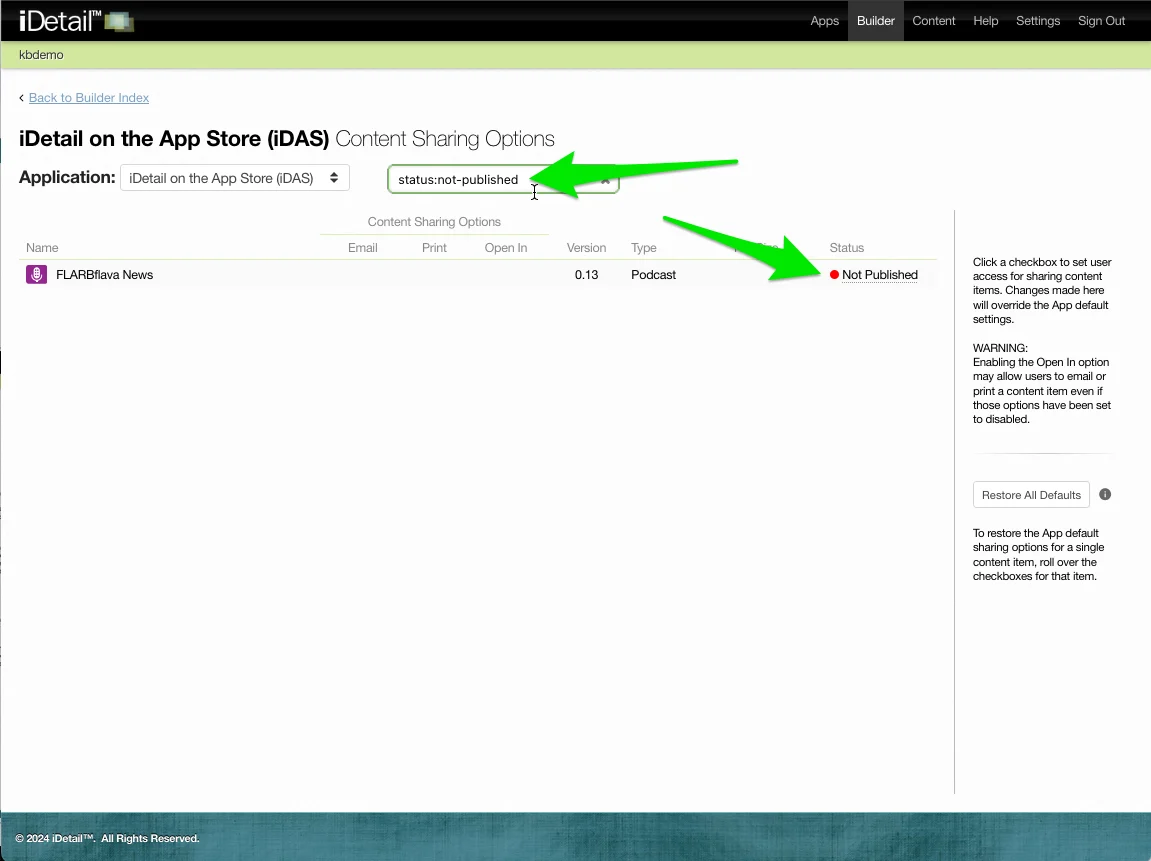The image size is (1151, 861).
Task: Sort by the Name column header
Action: click(x=42, y=247)
